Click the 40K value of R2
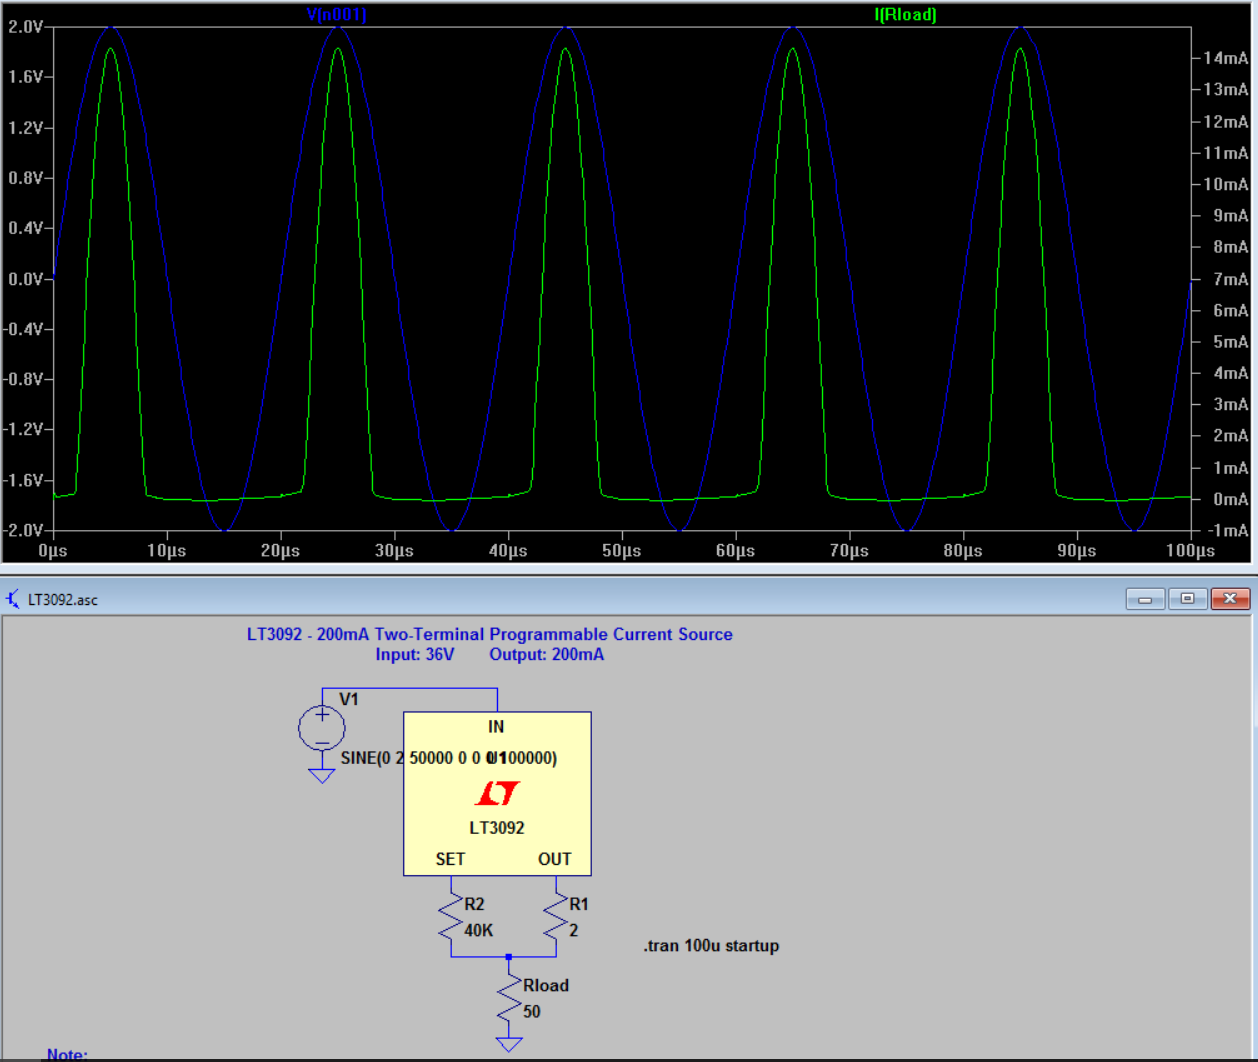Viewport: 1258px width, 1062px height. (x=479, y=931)
